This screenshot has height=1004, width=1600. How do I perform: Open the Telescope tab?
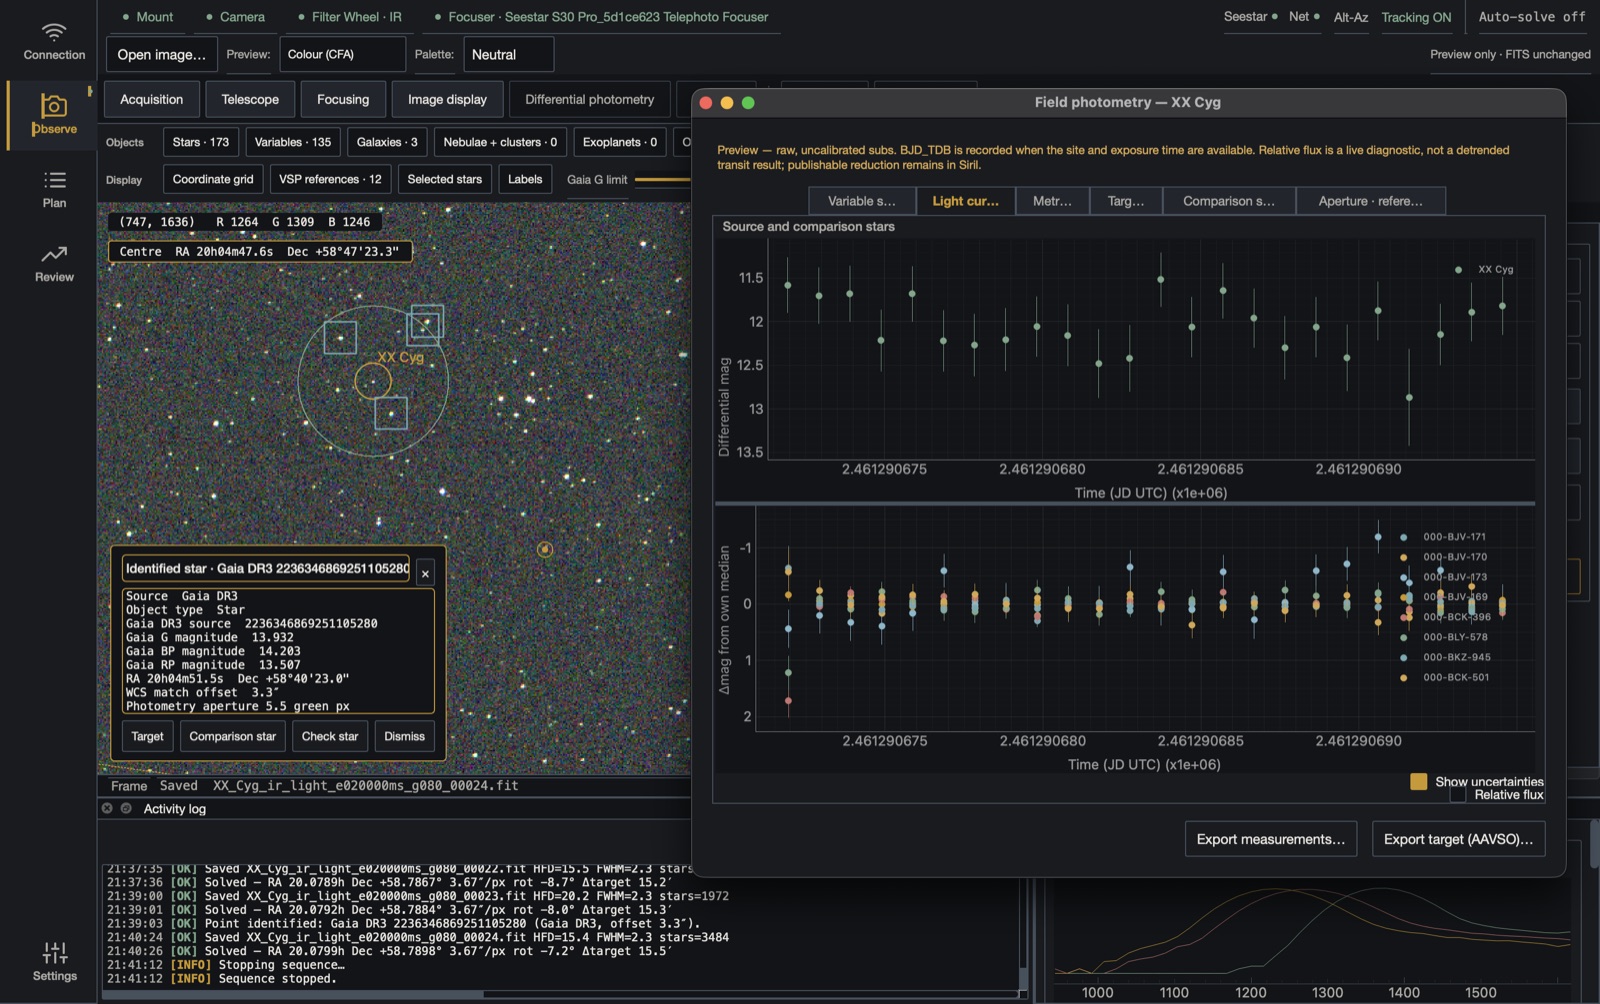point(250,99)
